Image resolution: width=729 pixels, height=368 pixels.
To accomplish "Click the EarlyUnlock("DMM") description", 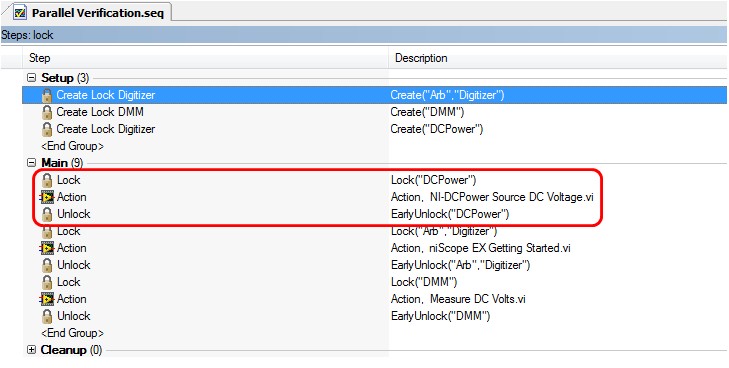I will (440, 316).
